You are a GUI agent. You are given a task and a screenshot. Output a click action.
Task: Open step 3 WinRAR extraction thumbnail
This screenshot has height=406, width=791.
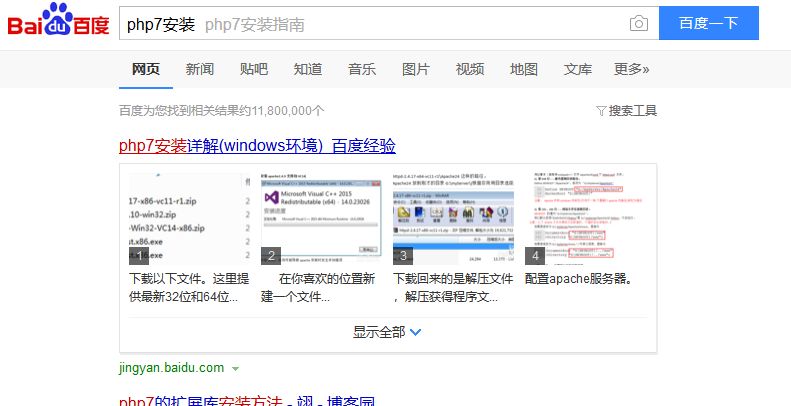[454, 218]
